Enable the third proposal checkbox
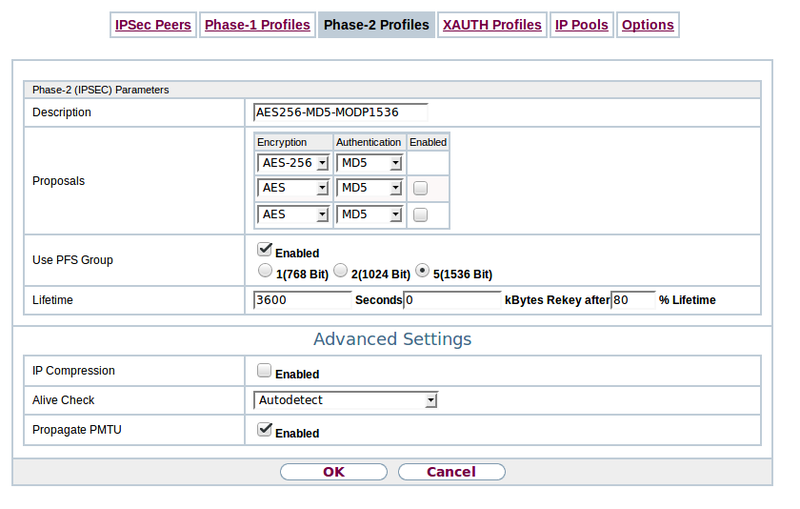This screenshot has height=509, width=800. (x=421, y=214)
